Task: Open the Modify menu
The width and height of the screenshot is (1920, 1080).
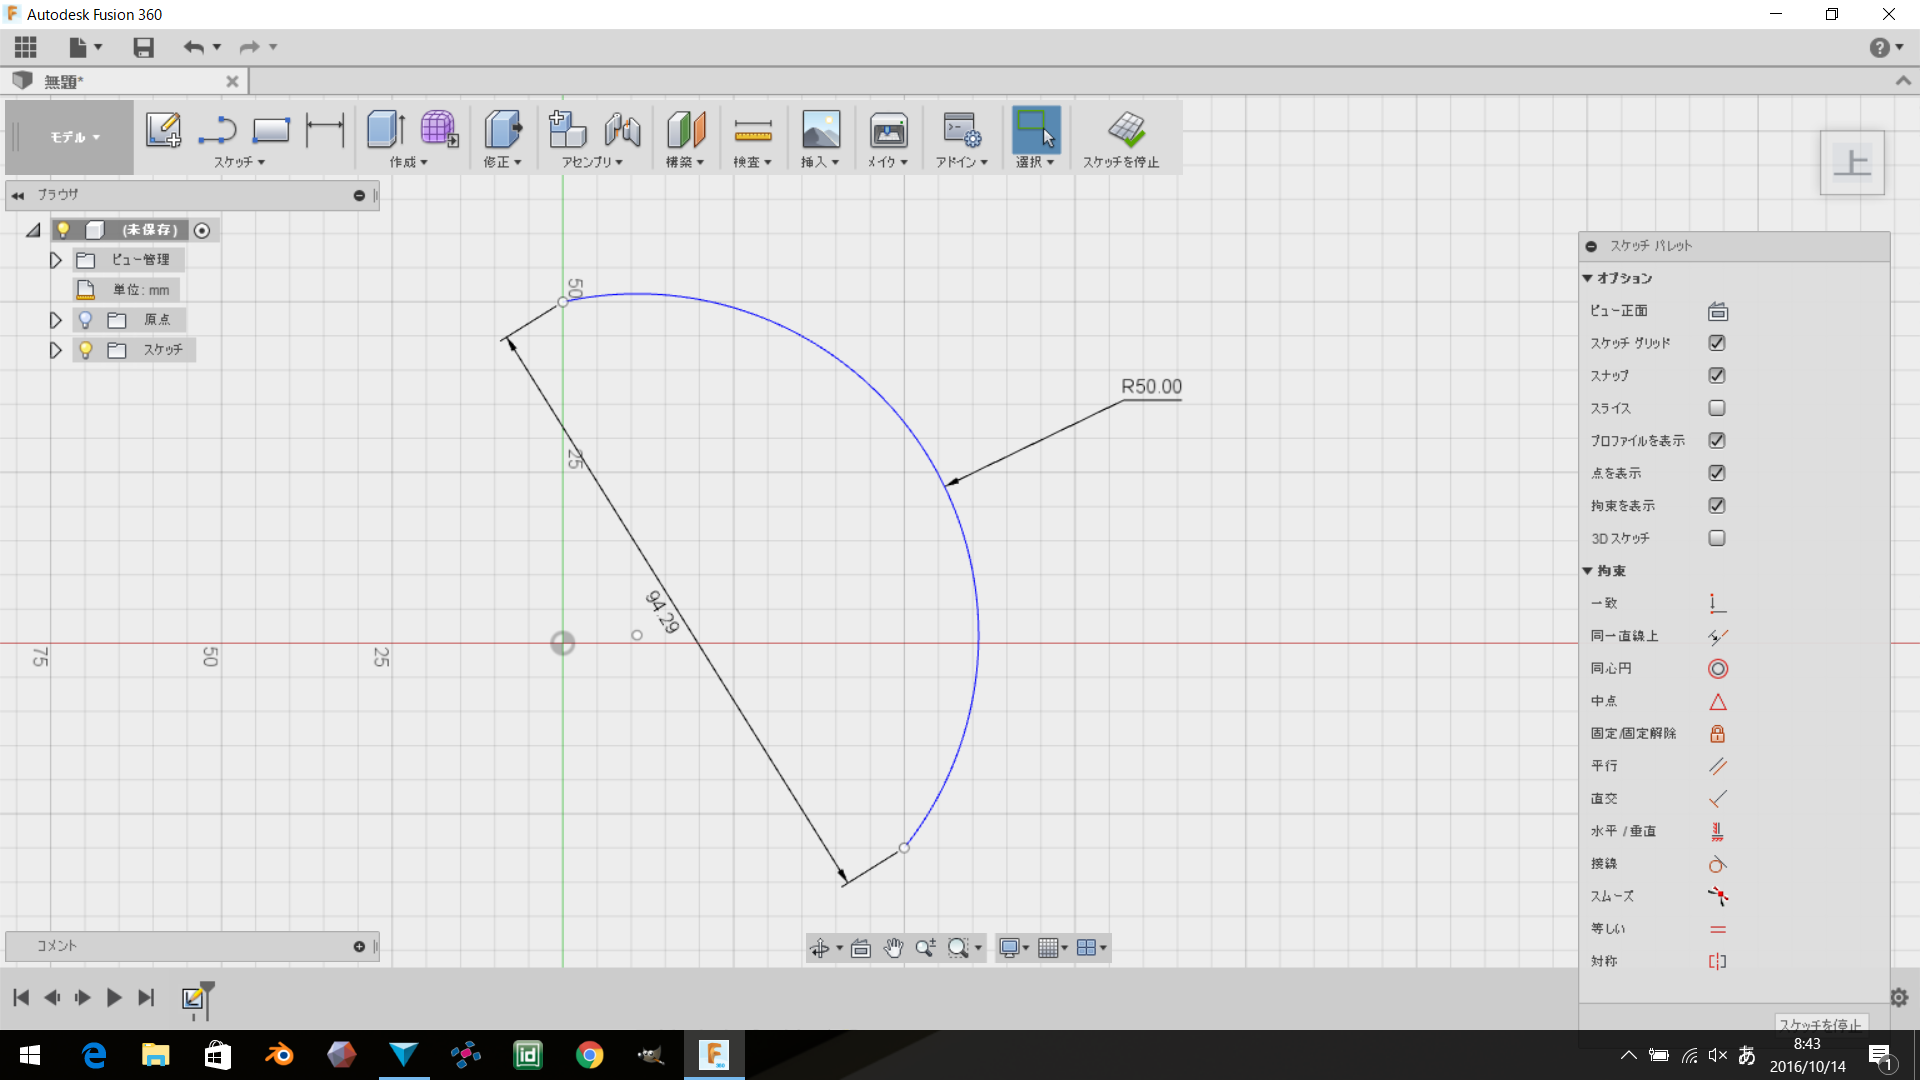Action: click(x=502, y=162)
